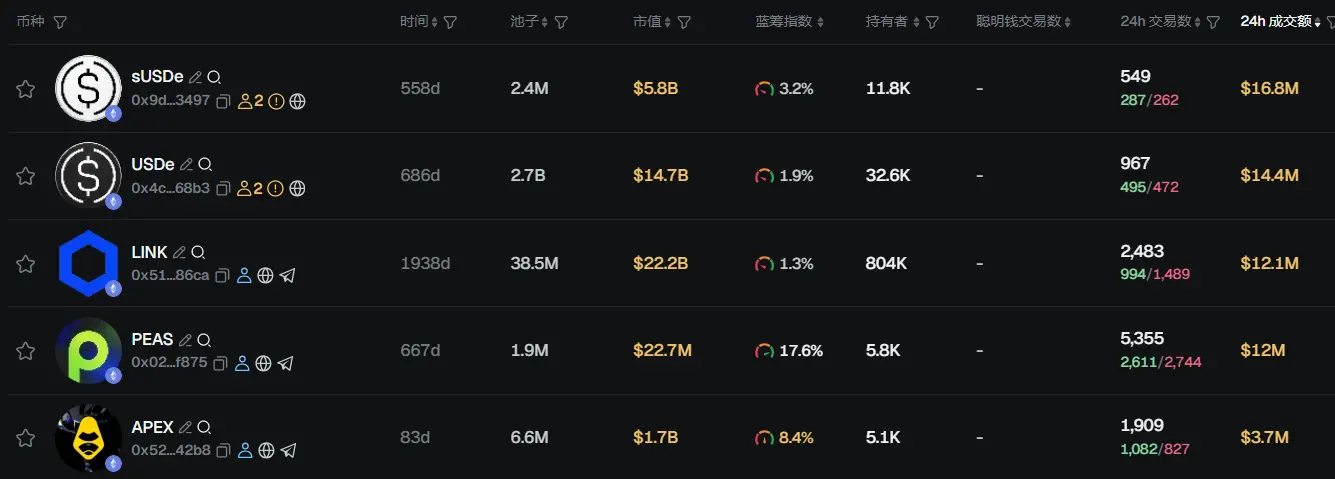Open the 币种 column filter
Viewport: 1335px width, 479px height.
(60, 22)
